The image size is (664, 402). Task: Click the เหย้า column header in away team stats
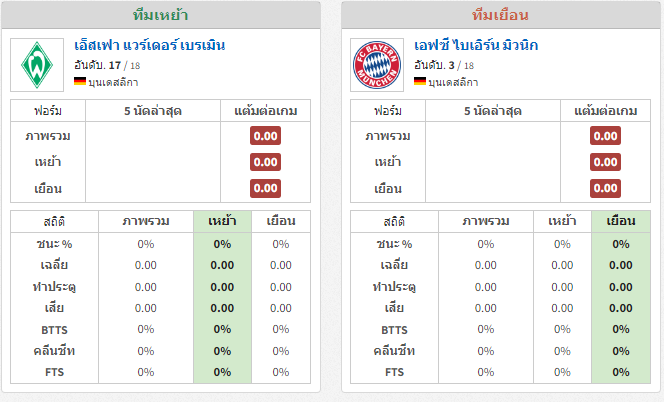(x=562, y=221)
